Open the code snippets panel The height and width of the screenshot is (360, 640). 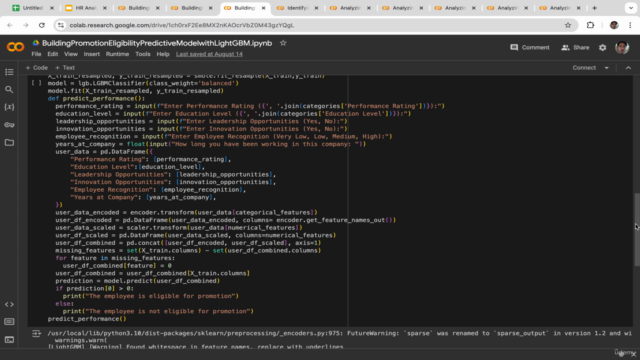coord(9,304)
